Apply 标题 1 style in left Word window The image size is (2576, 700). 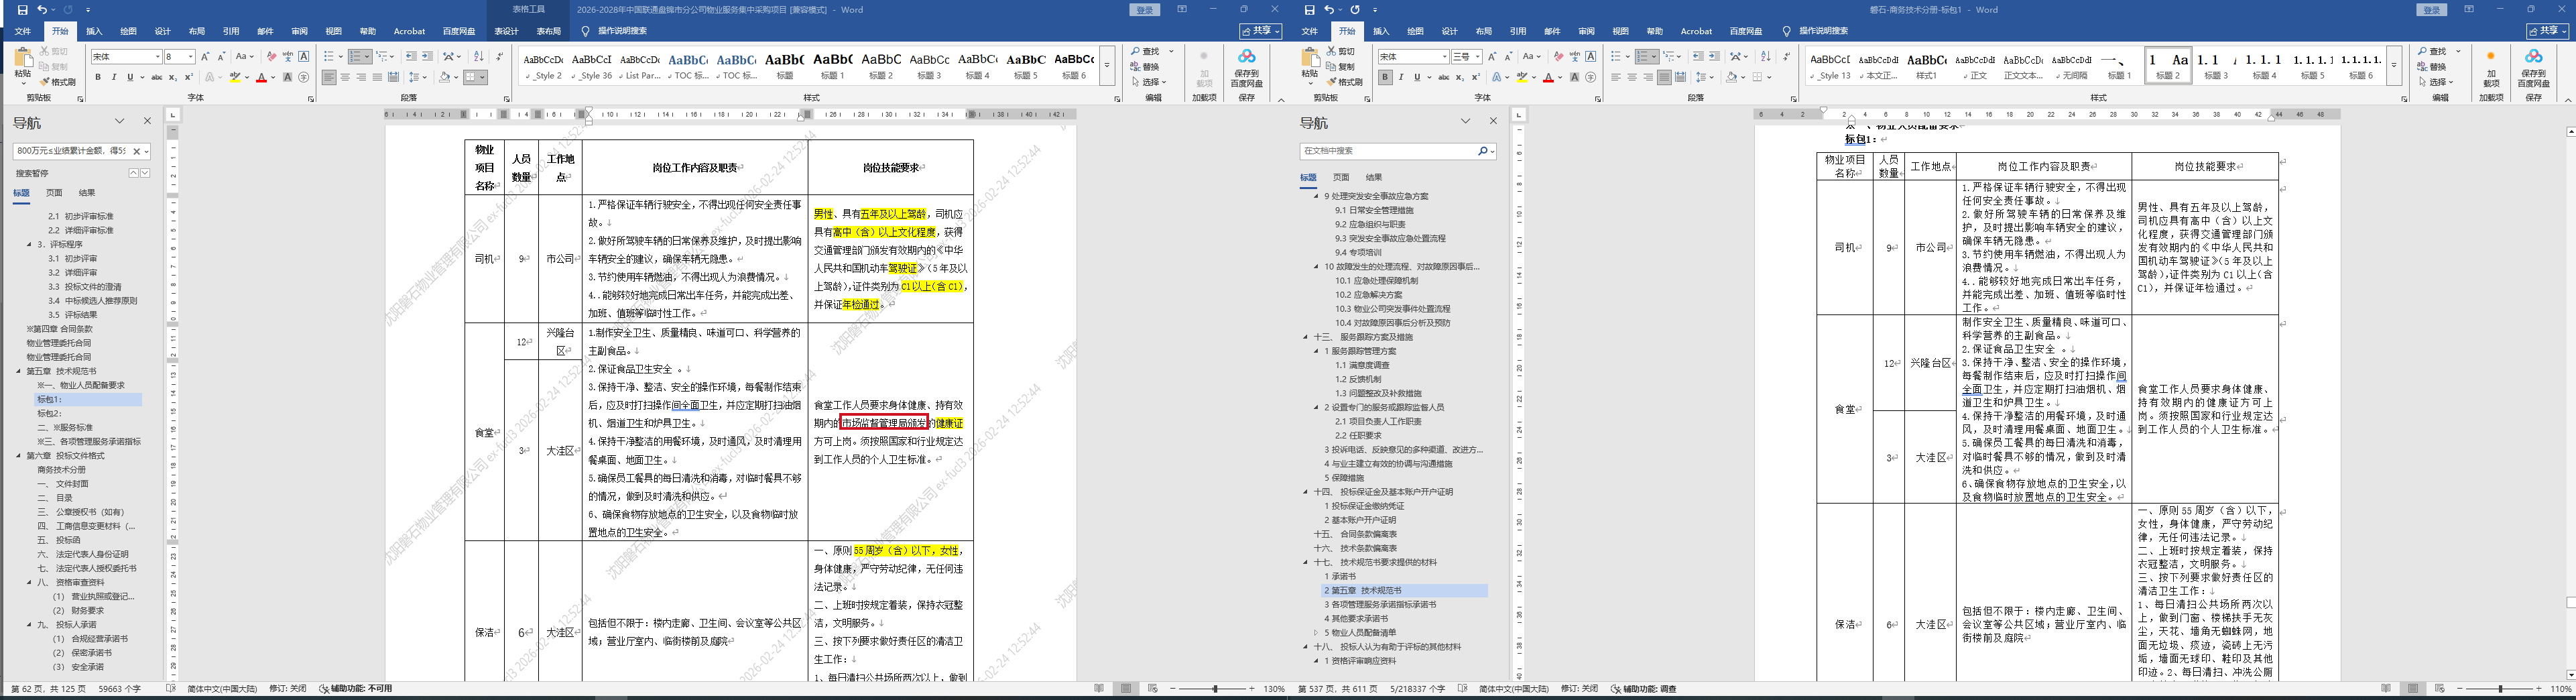832,65
